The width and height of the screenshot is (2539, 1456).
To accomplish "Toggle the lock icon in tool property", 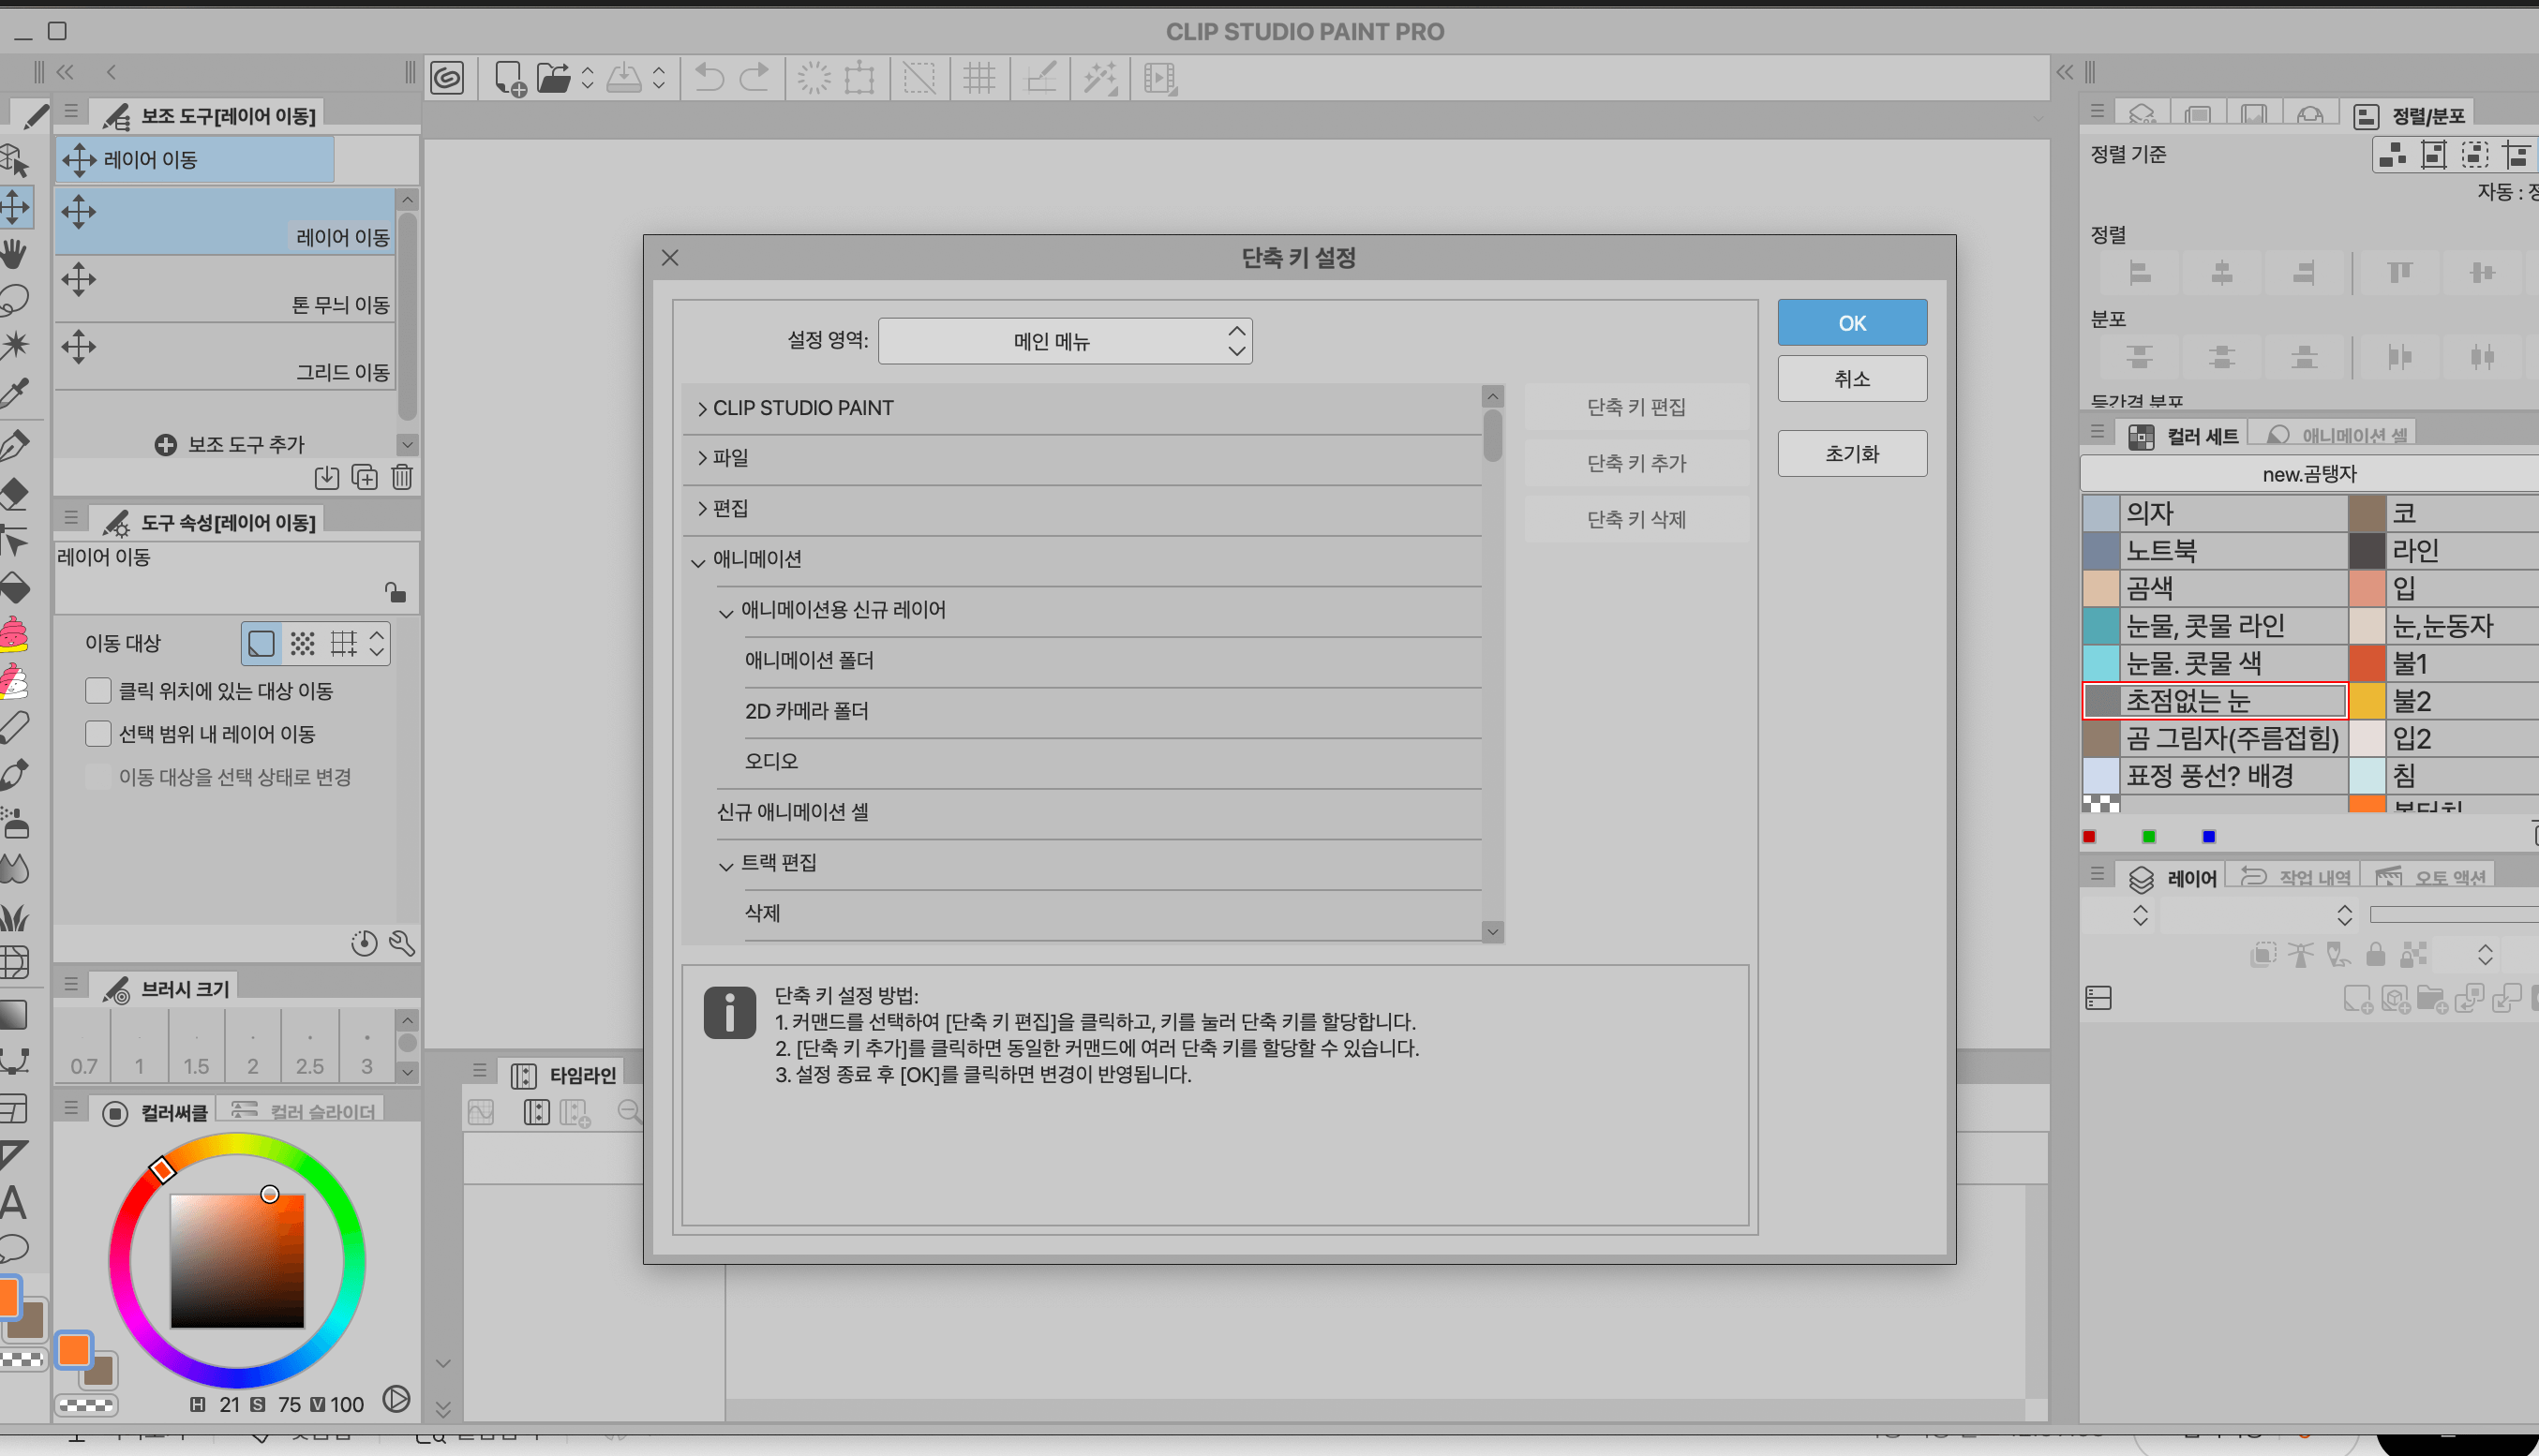I will [x=395, y=592].
